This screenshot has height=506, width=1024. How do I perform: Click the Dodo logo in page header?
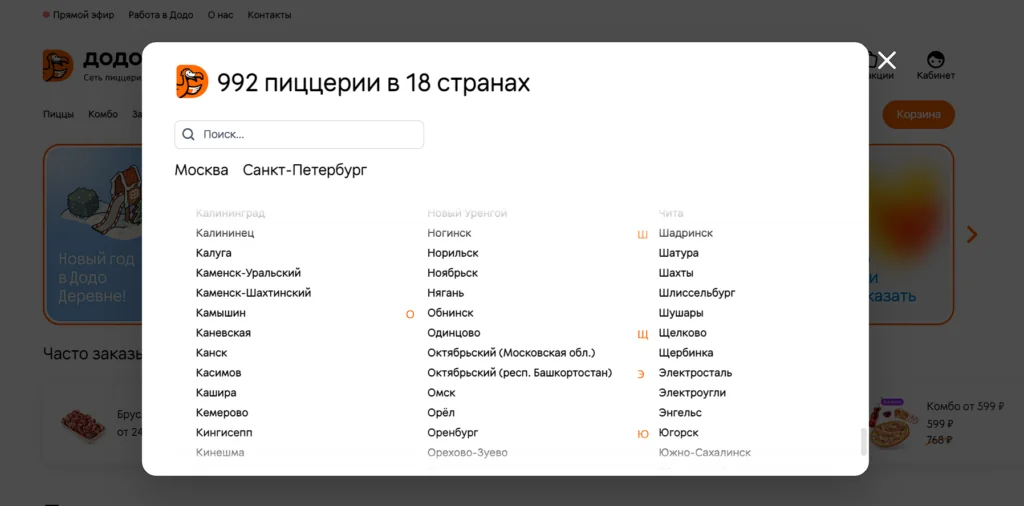58,66
